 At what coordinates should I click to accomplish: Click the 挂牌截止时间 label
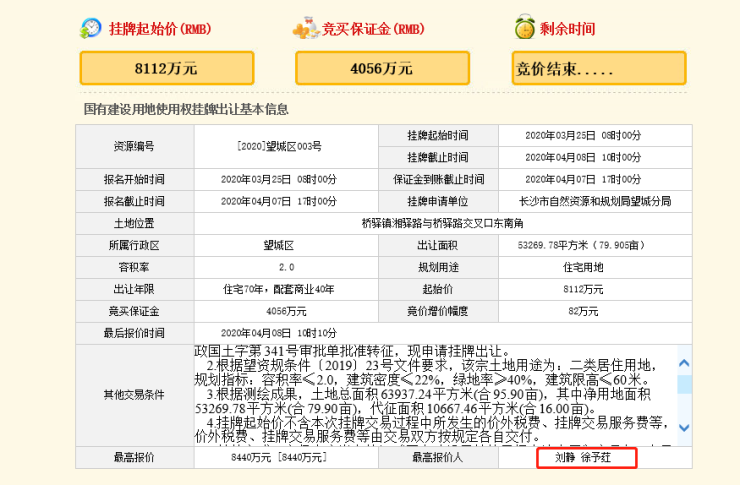click(x=438, y=157)
